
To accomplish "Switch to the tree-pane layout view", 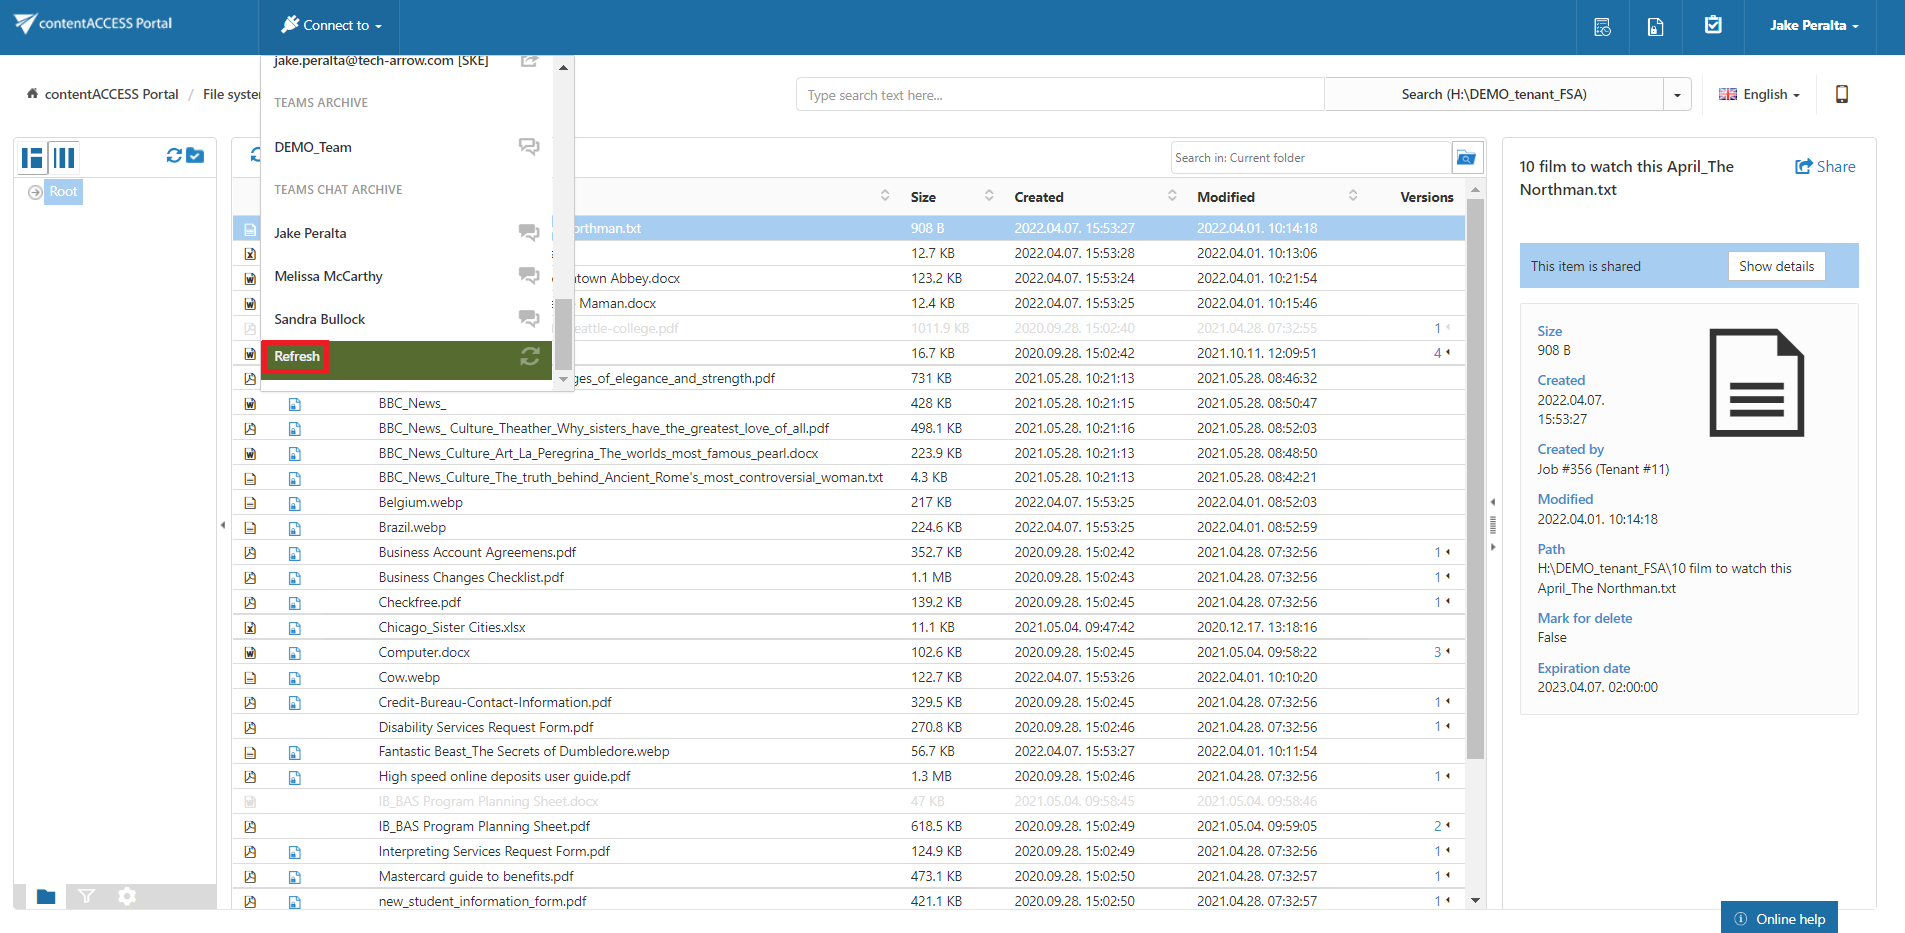I will click(33, 158).
